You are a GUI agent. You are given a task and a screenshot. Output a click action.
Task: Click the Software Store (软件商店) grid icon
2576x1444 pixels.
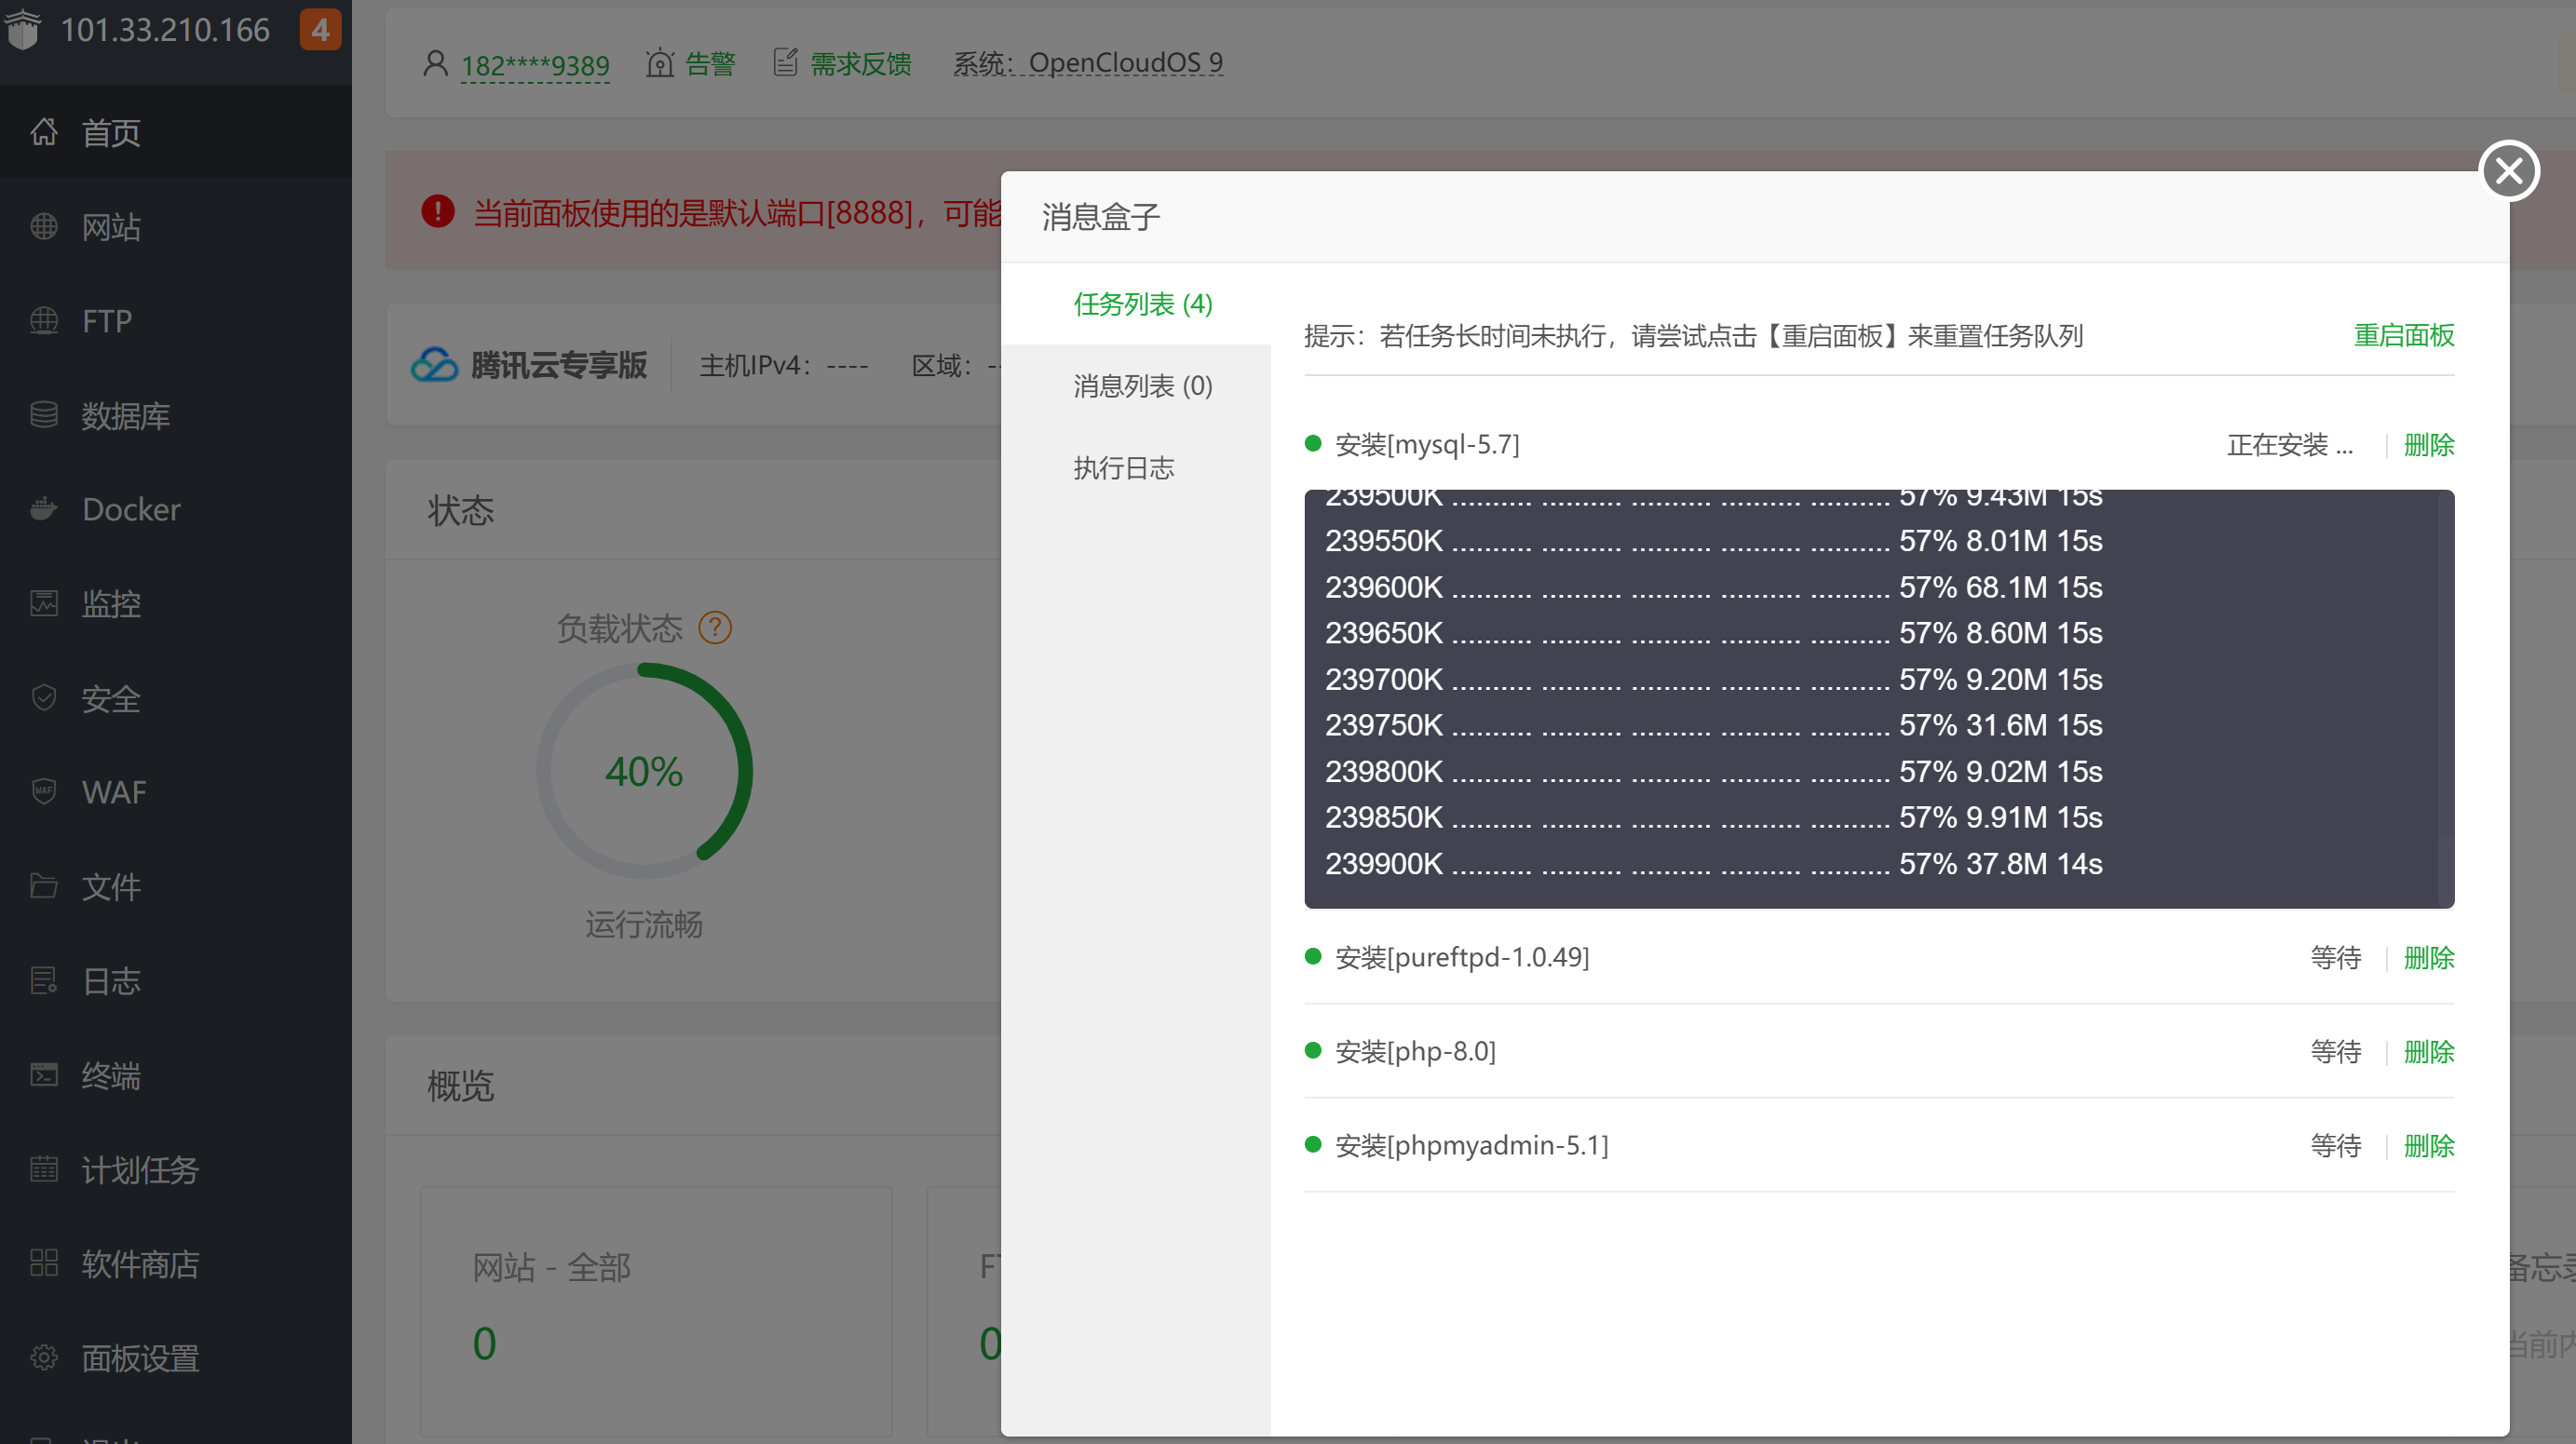(43, 1263)
